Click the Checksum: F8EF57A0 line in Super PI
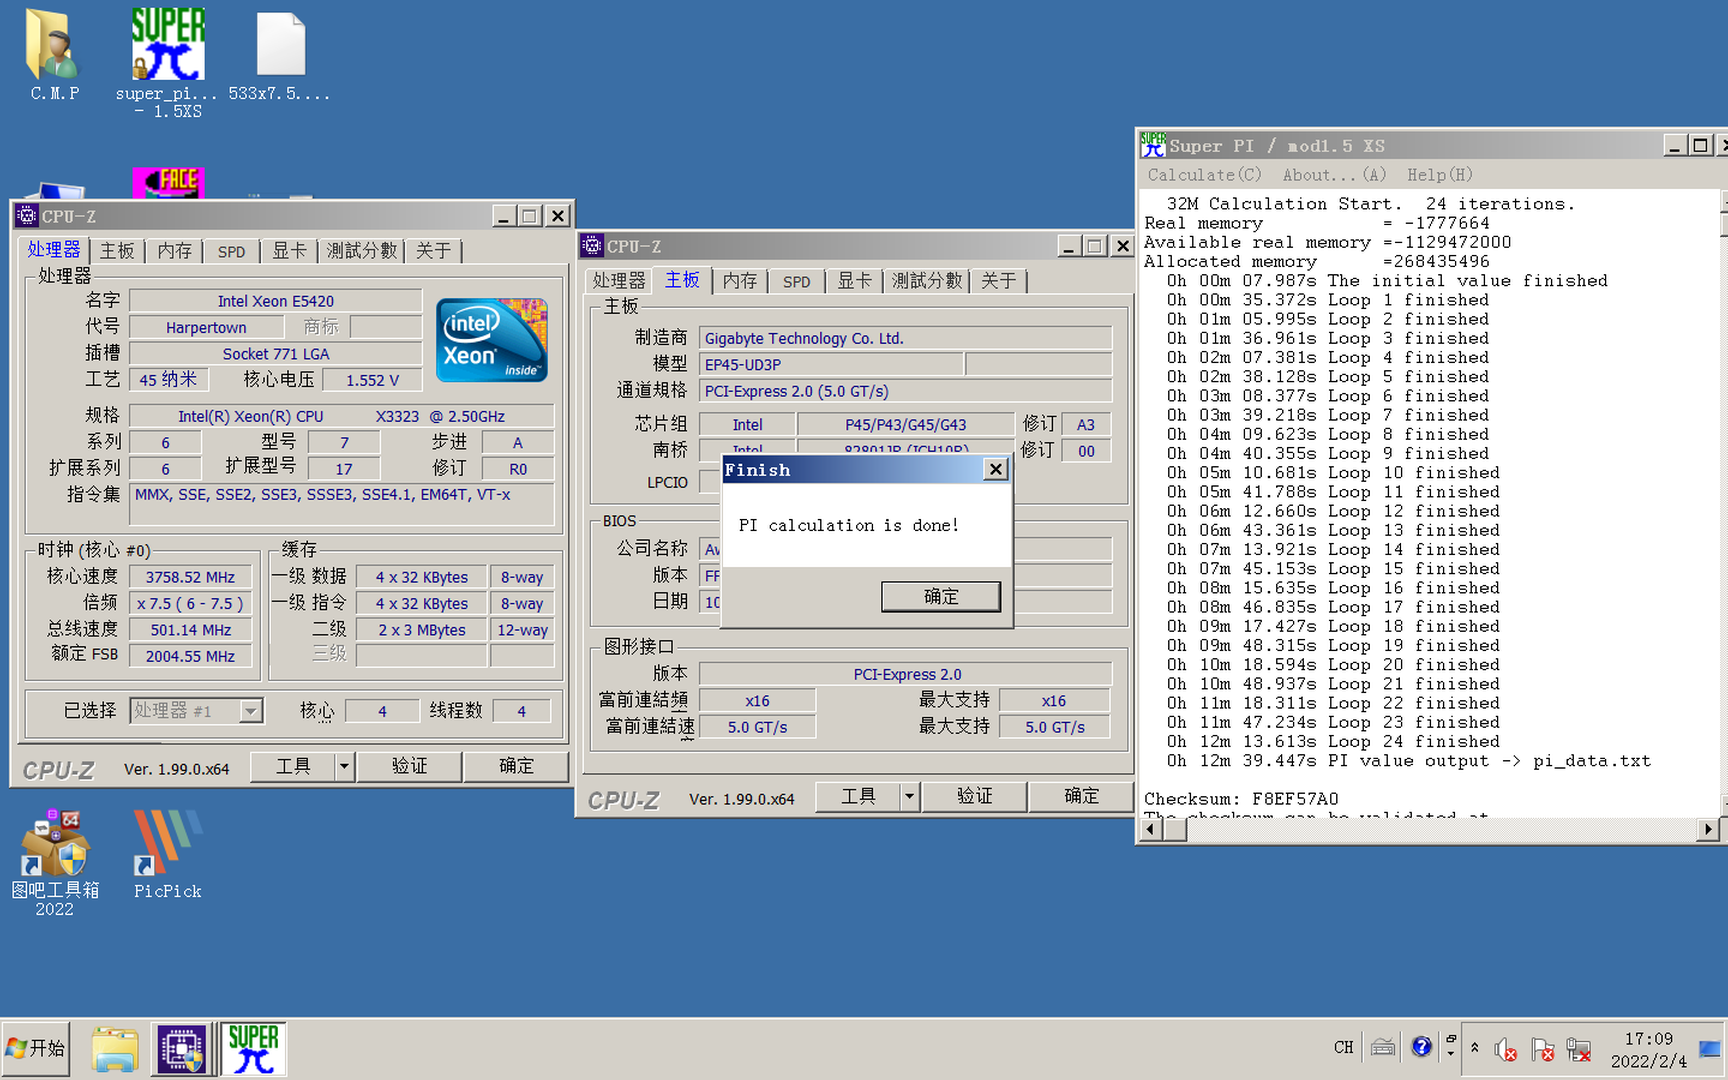Viewport: 1728px width, 1080px height. [x=1240, y=799]
